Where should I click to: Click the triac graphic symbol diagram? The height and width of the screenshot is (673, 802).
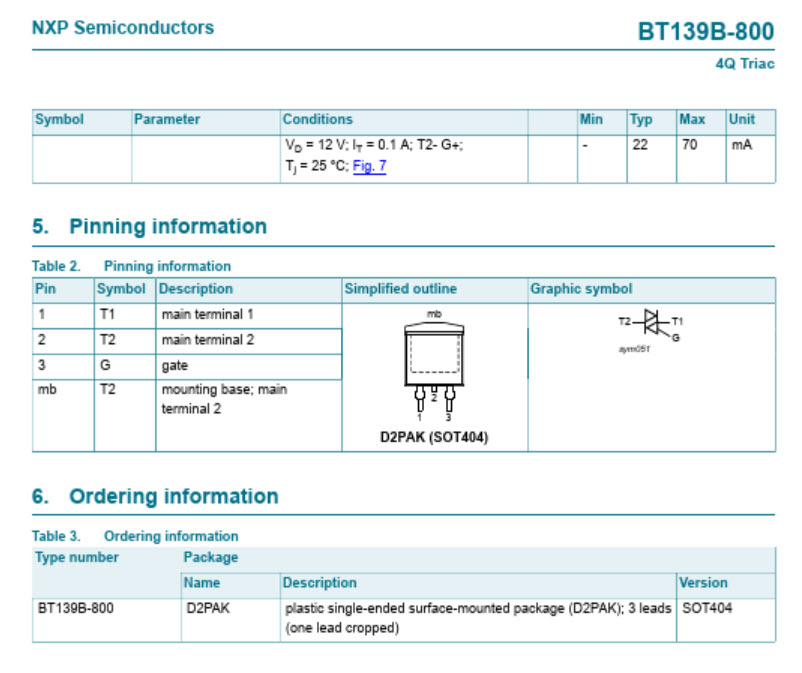coord(651,329)
